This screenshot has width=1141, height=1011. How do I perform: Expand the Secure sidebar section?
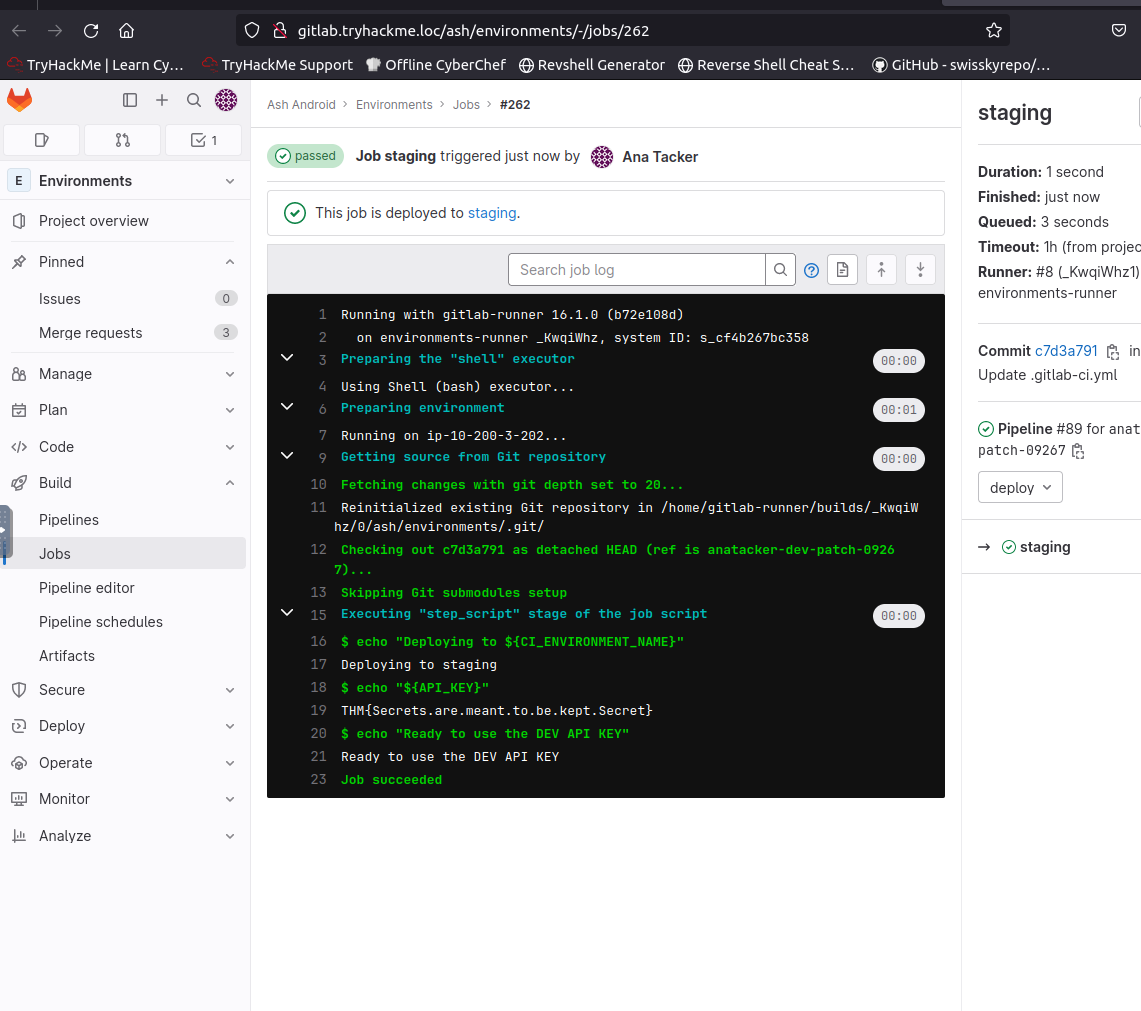[x=124, y=690]
